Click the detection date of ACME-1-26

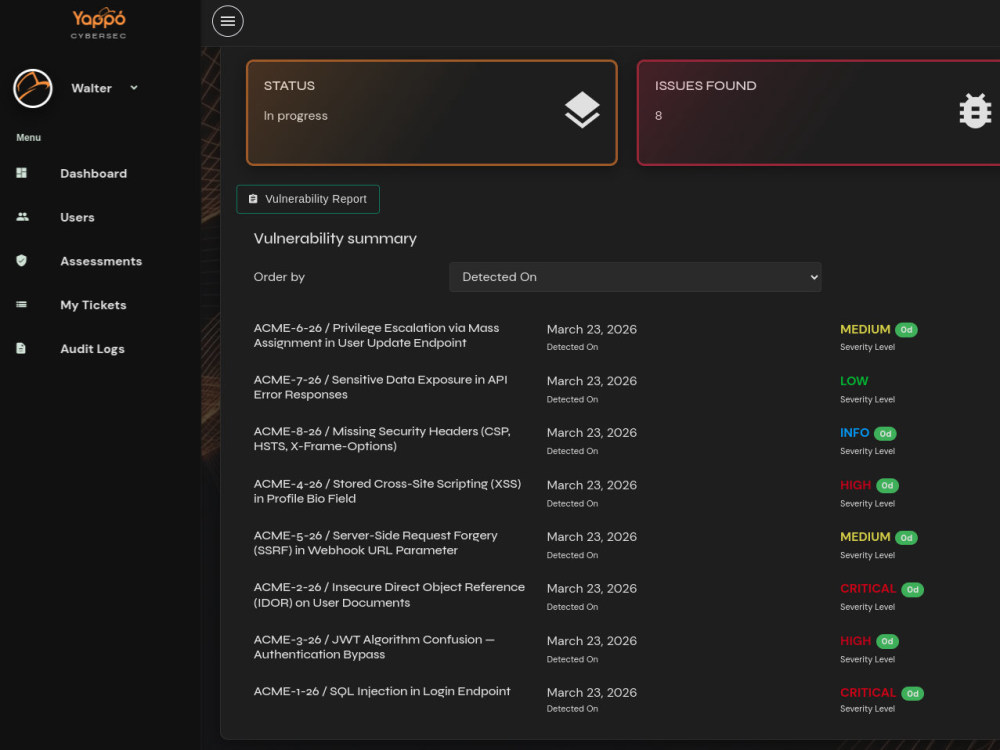(592, 692)
